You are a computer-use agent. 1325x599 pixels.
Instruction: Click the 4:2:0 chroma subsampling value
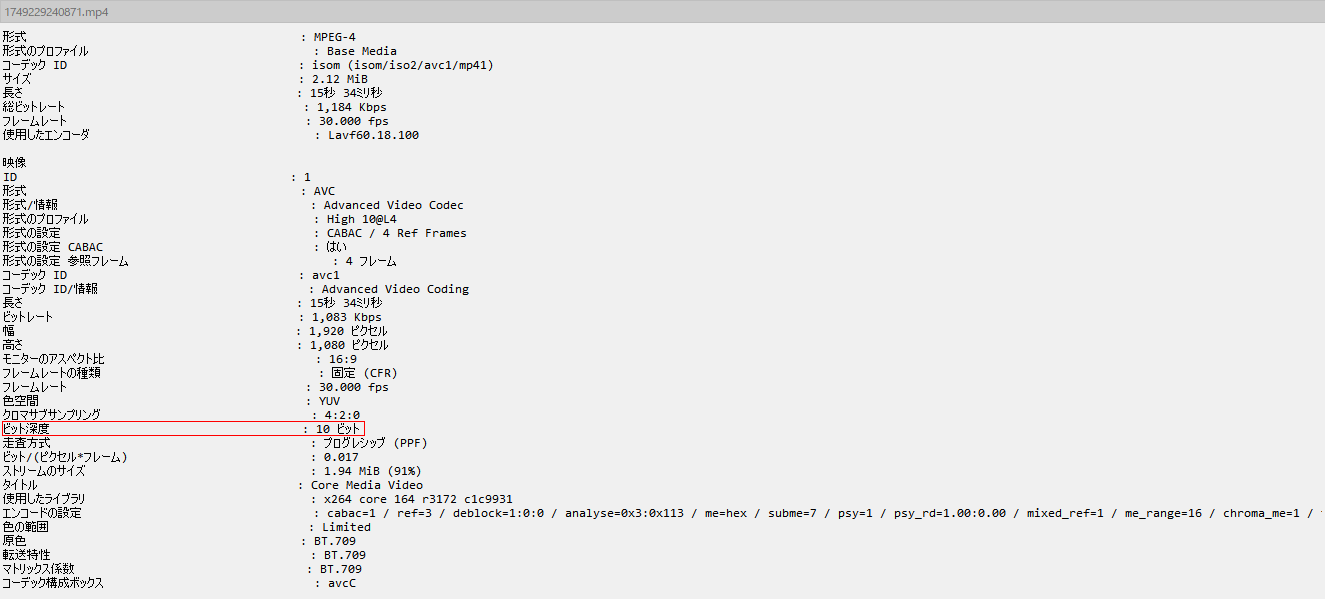[340, 415]
